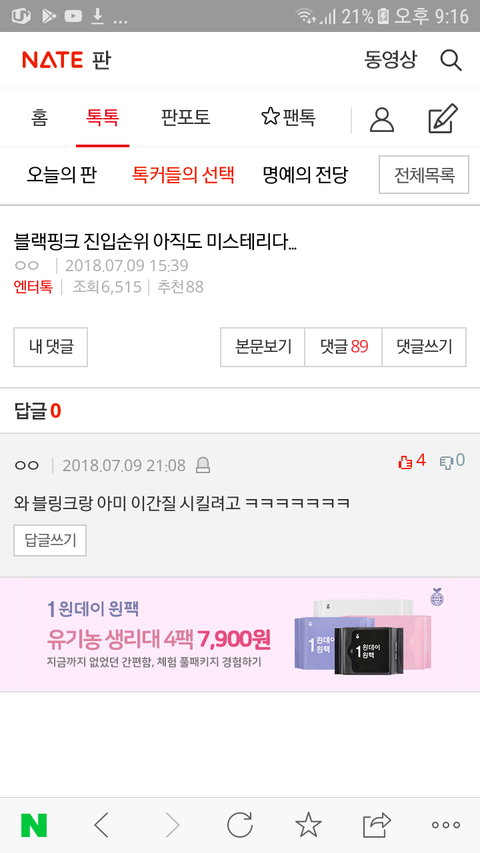The width and height of the screenshot is (480, 853).
Task: Open the search magnifier icon
Action: [451, 60]
